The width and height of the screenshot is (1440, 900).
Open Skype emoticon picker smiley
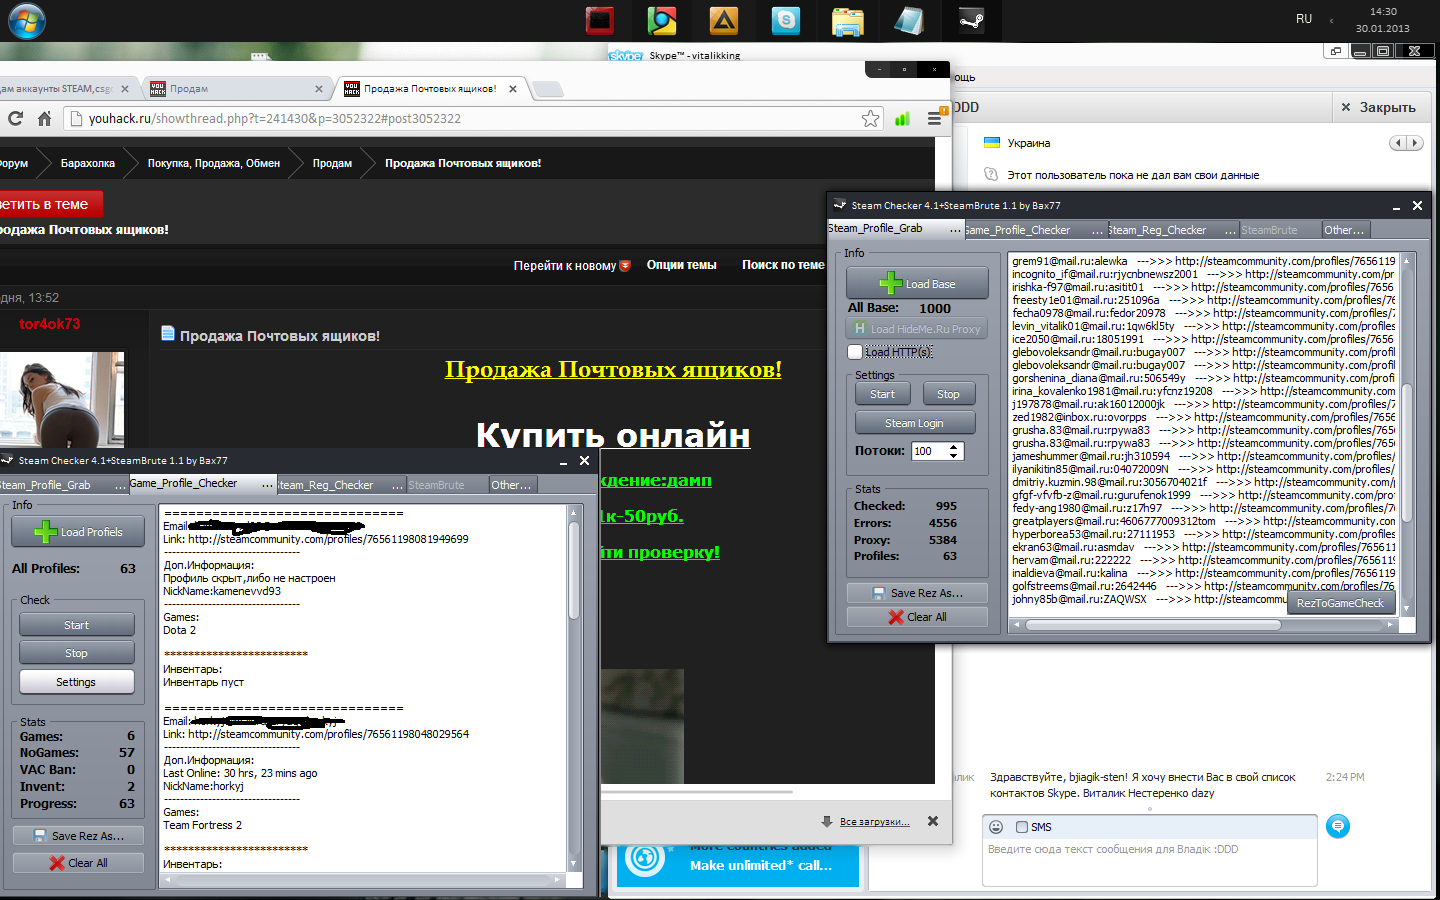(996, 827)
